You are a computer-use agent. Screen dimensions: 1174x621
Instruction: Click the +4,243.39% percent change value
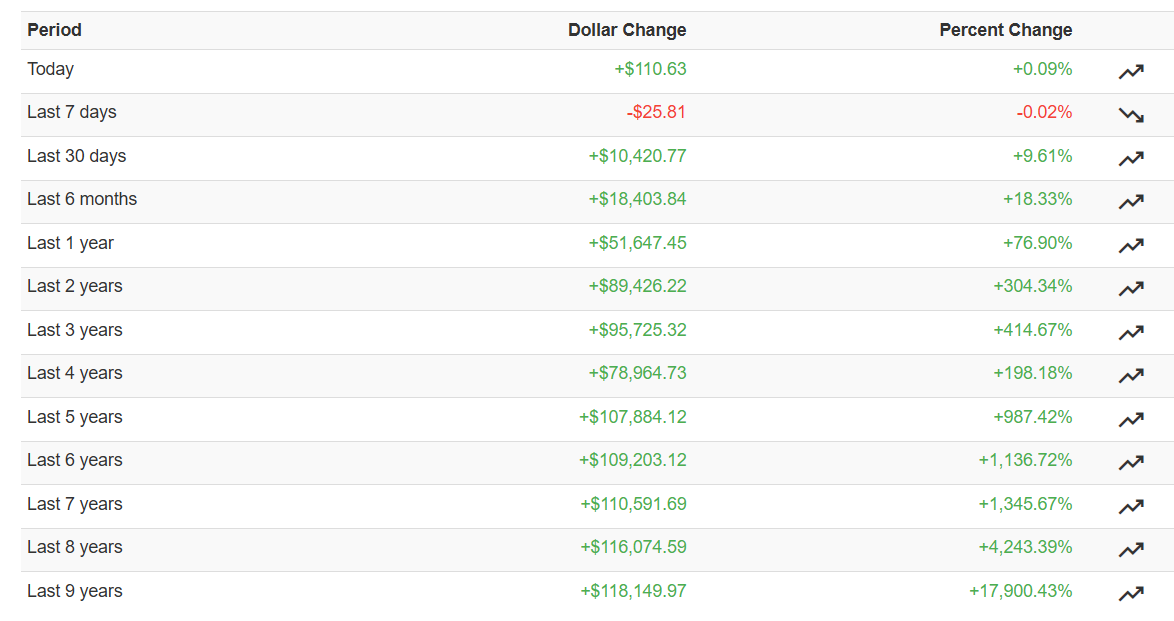coord(1025,547)
